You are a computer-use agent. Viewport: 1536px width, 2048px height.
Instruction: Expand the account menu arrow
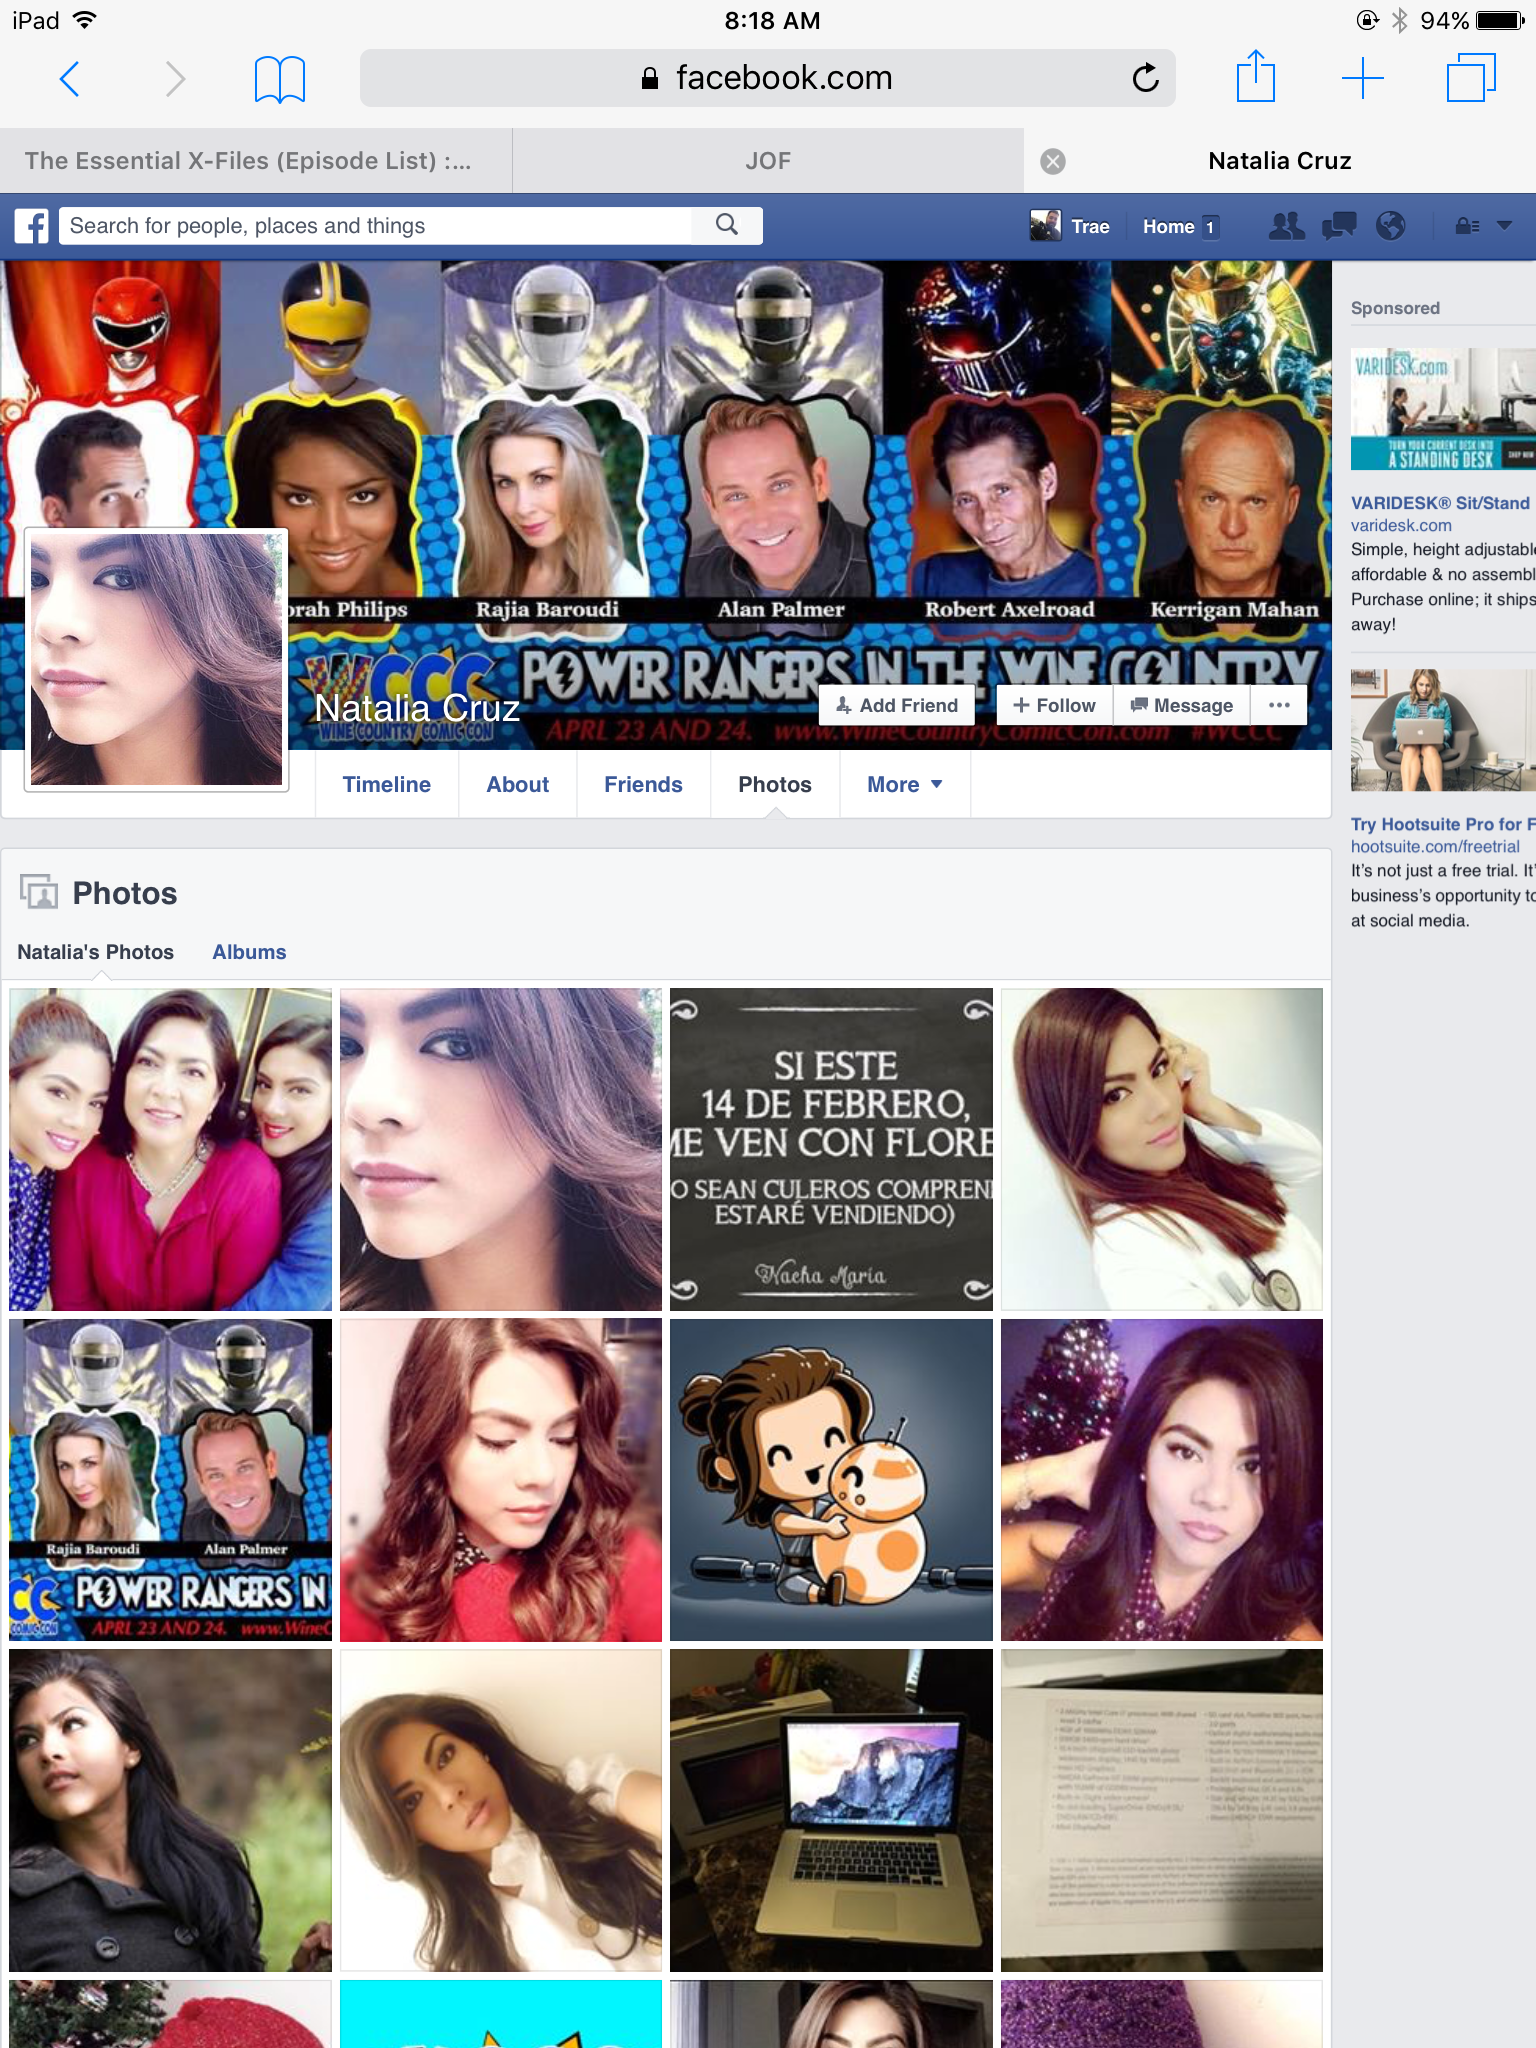(x=1504, y=226)
